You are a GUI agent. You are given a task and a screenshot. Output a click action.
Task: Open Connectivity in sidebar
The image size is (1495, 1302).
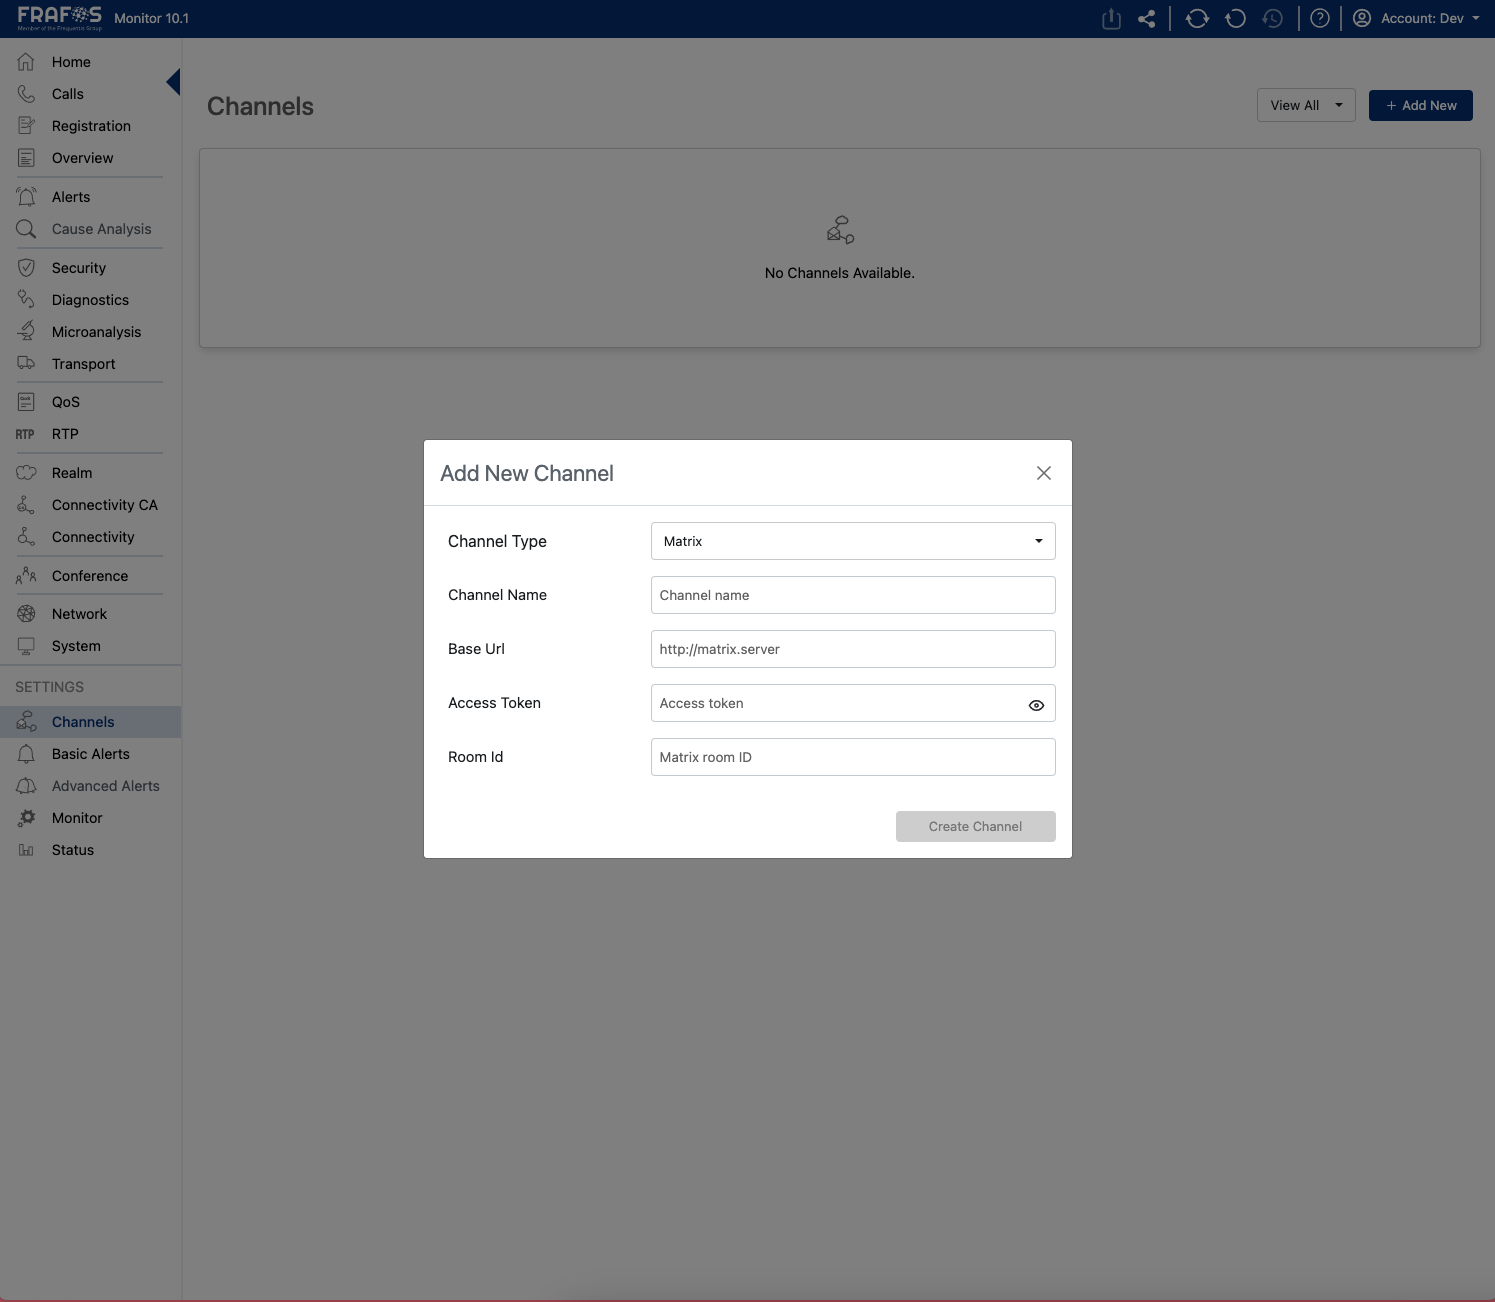coord(90,537)
